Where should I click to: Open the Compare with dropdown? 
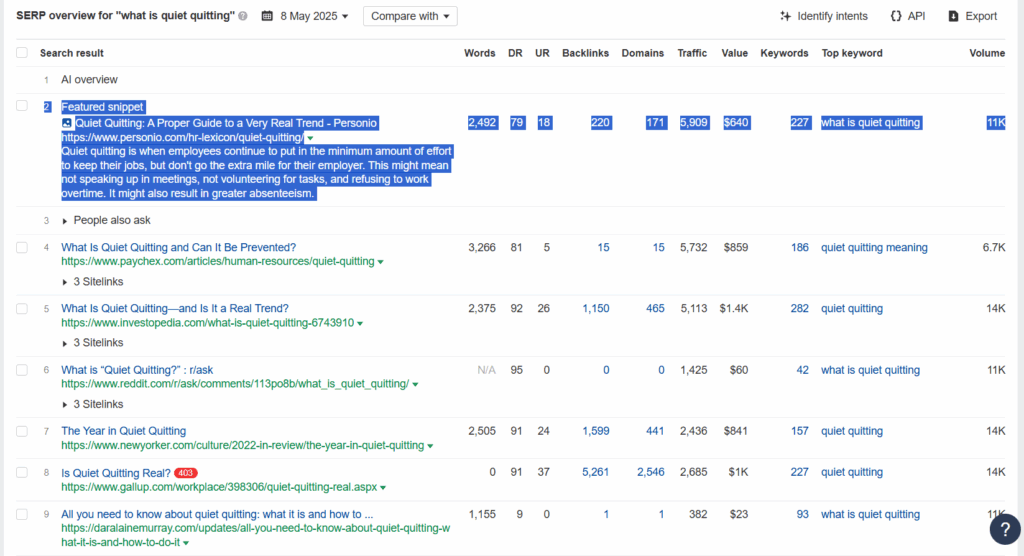coord(410,16)
